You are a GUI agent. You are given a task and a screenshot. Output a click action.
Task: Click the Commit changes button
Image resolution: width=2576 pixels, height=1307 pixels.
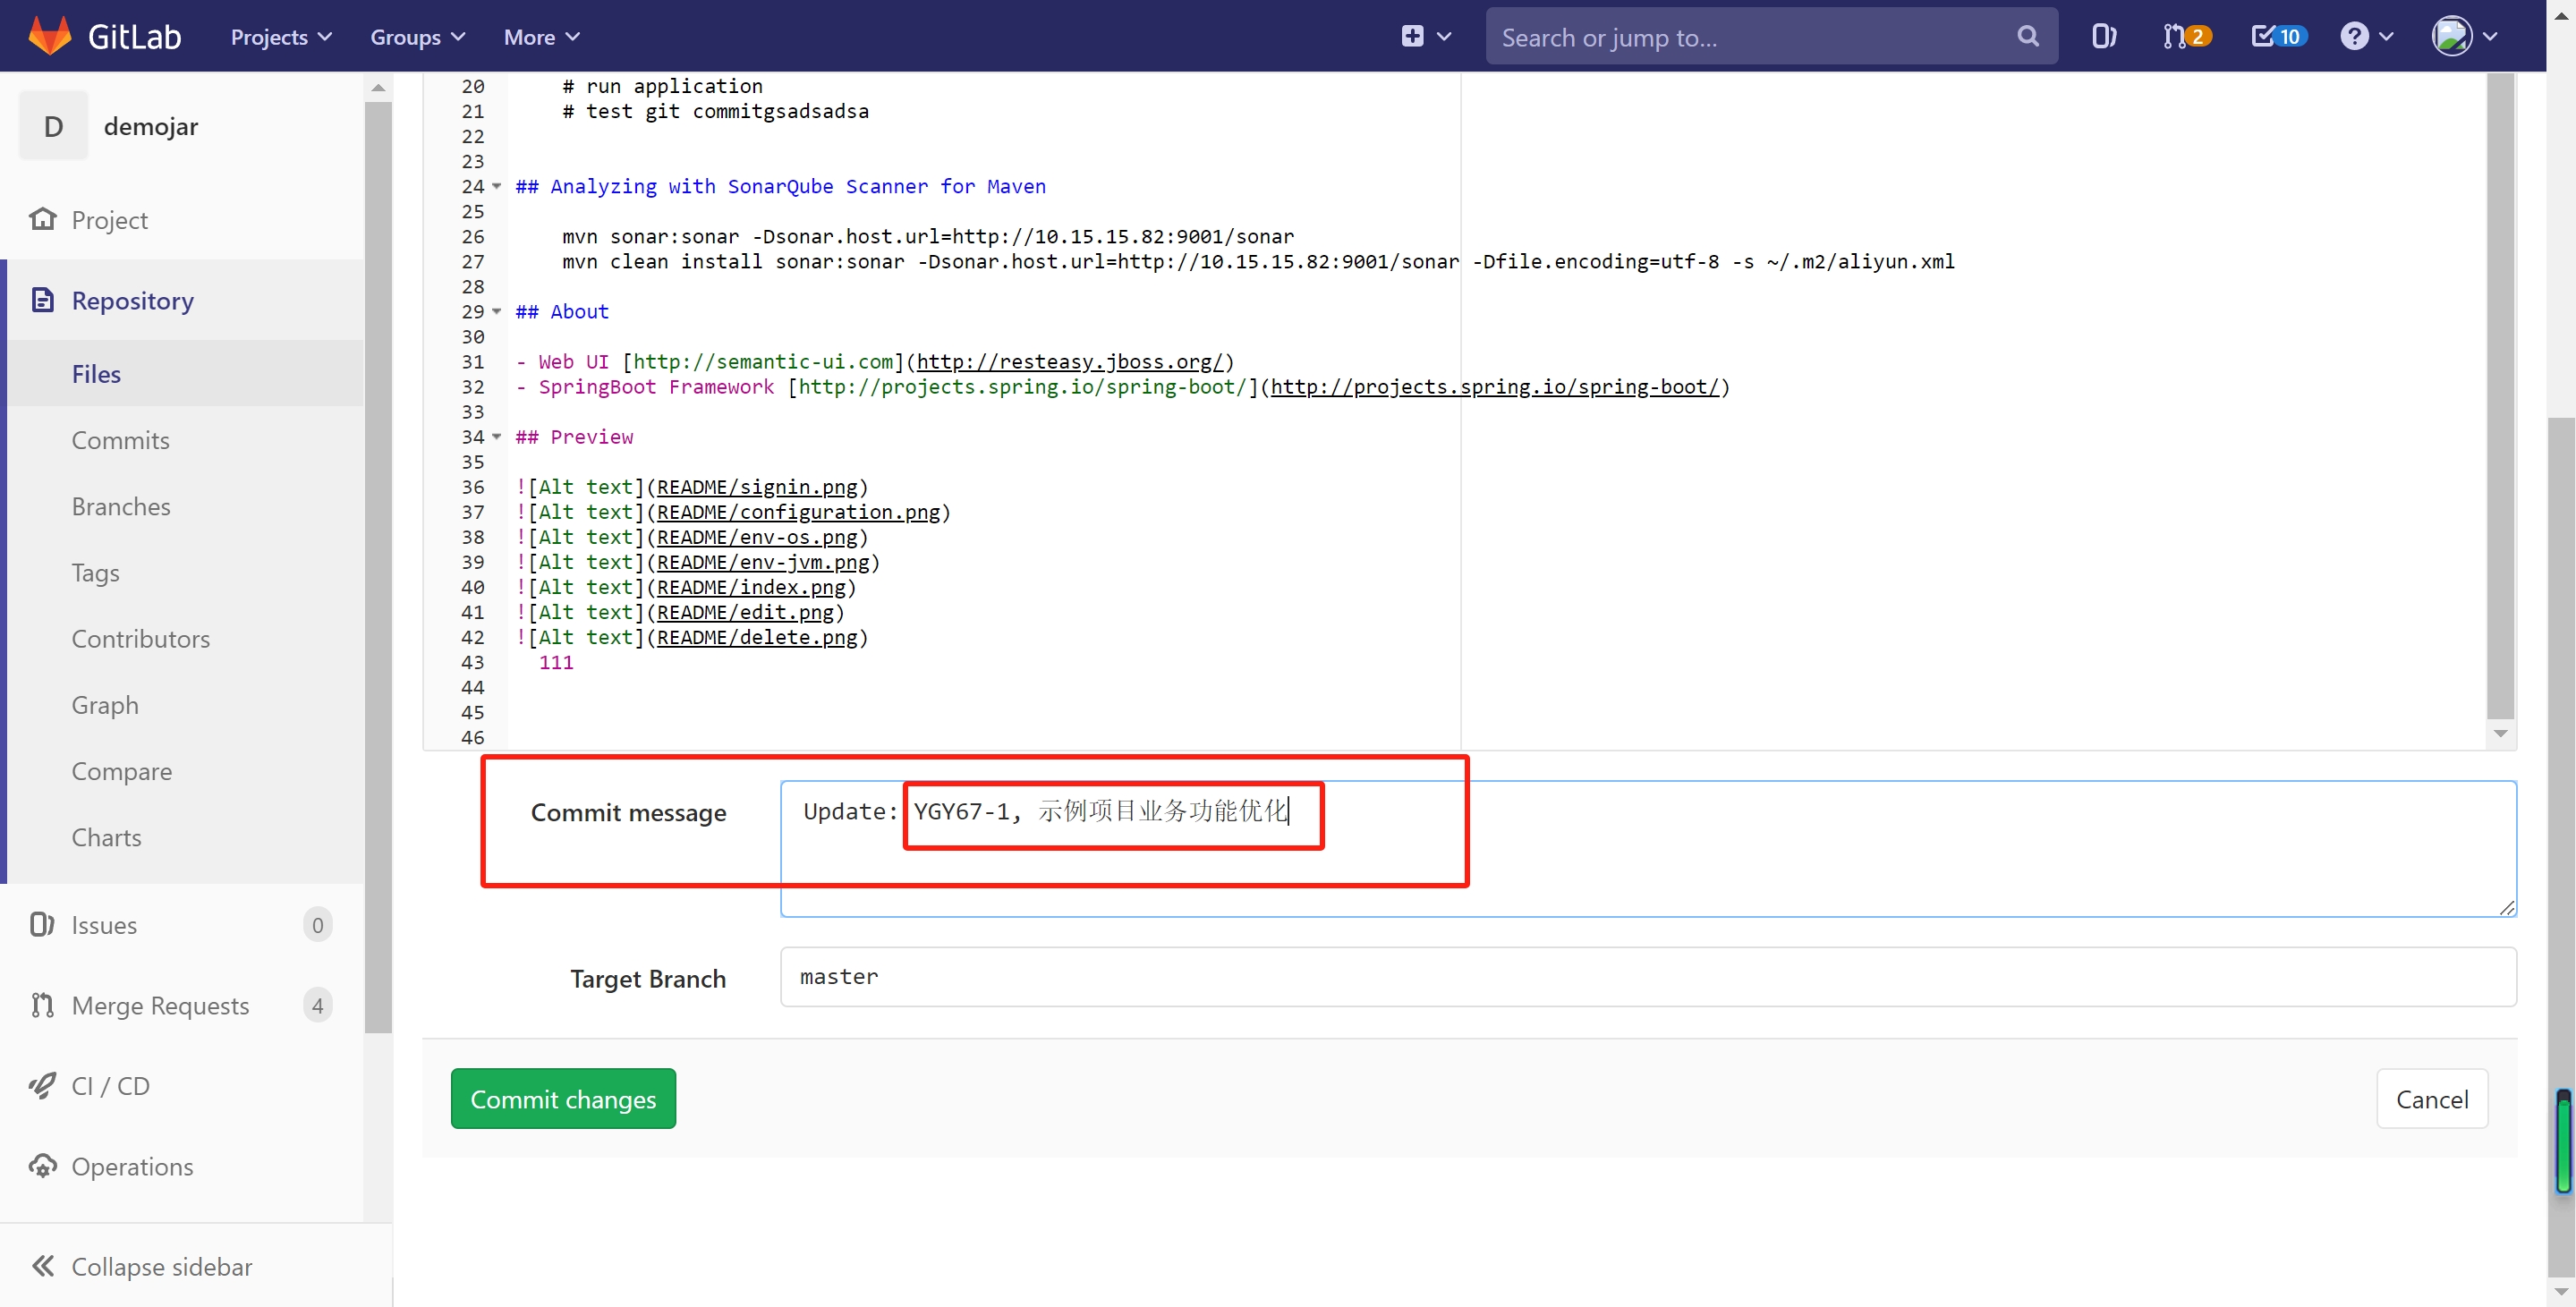pyautogui.click(x=563, y=1098)
